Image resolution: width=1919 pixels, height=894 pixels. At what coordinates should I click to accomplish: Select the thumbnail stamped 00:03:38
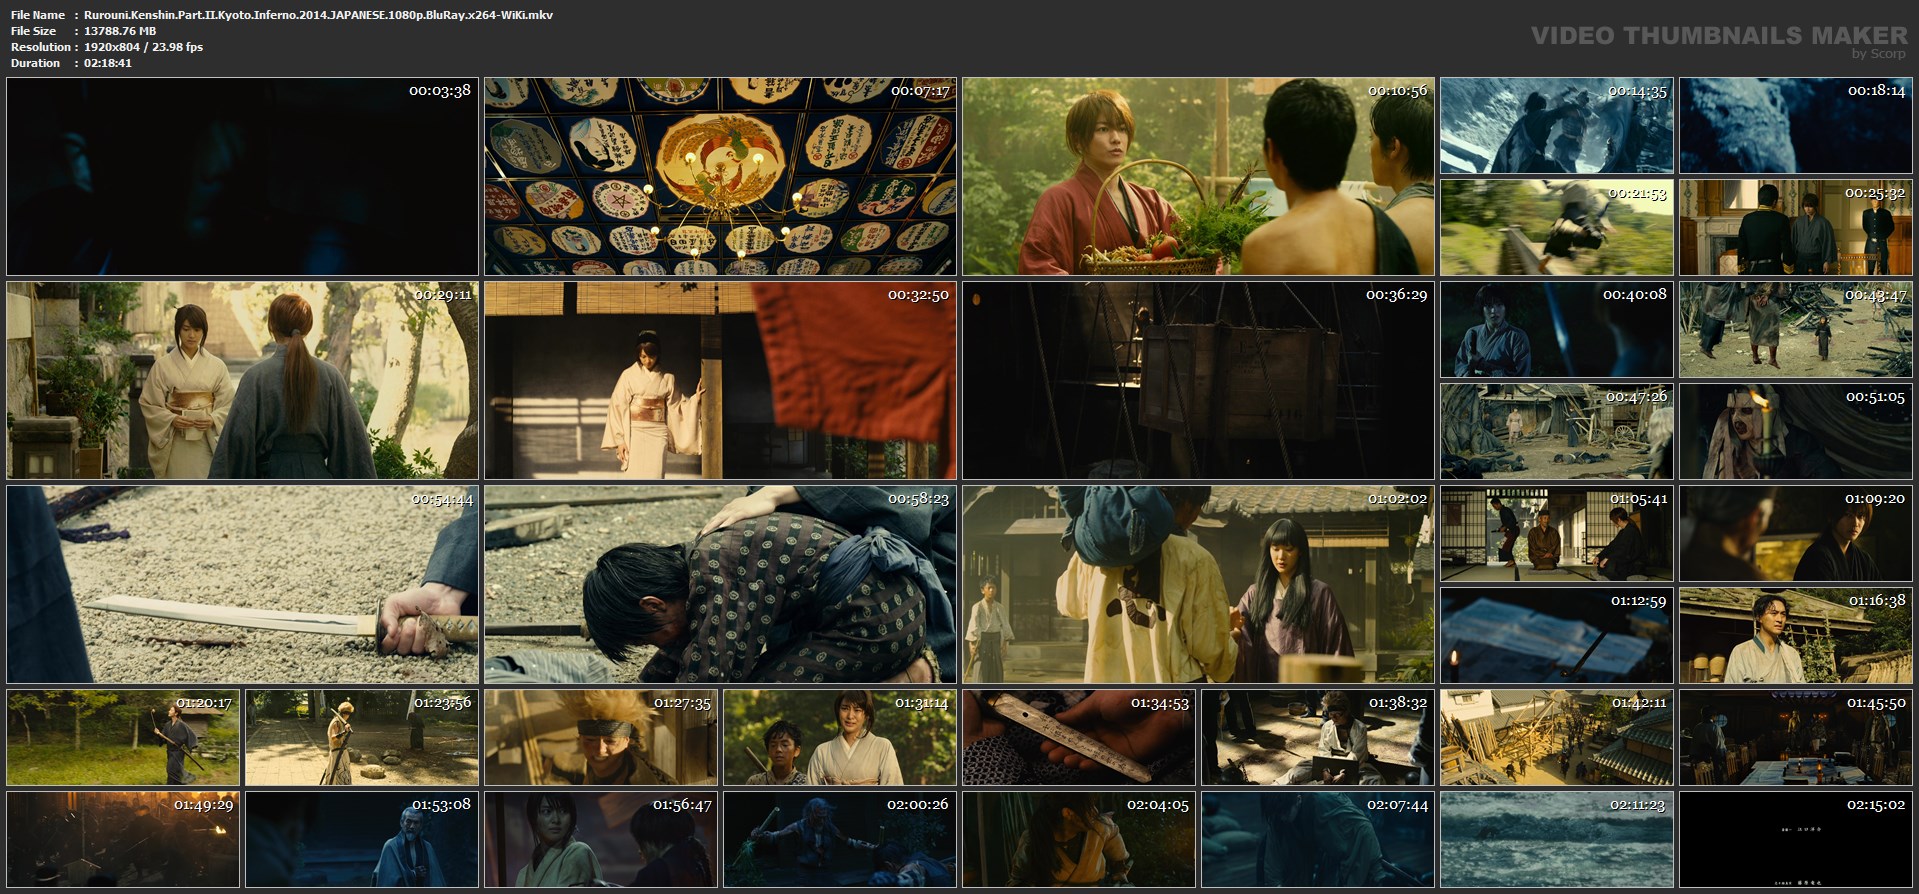(x=243, y=176)
